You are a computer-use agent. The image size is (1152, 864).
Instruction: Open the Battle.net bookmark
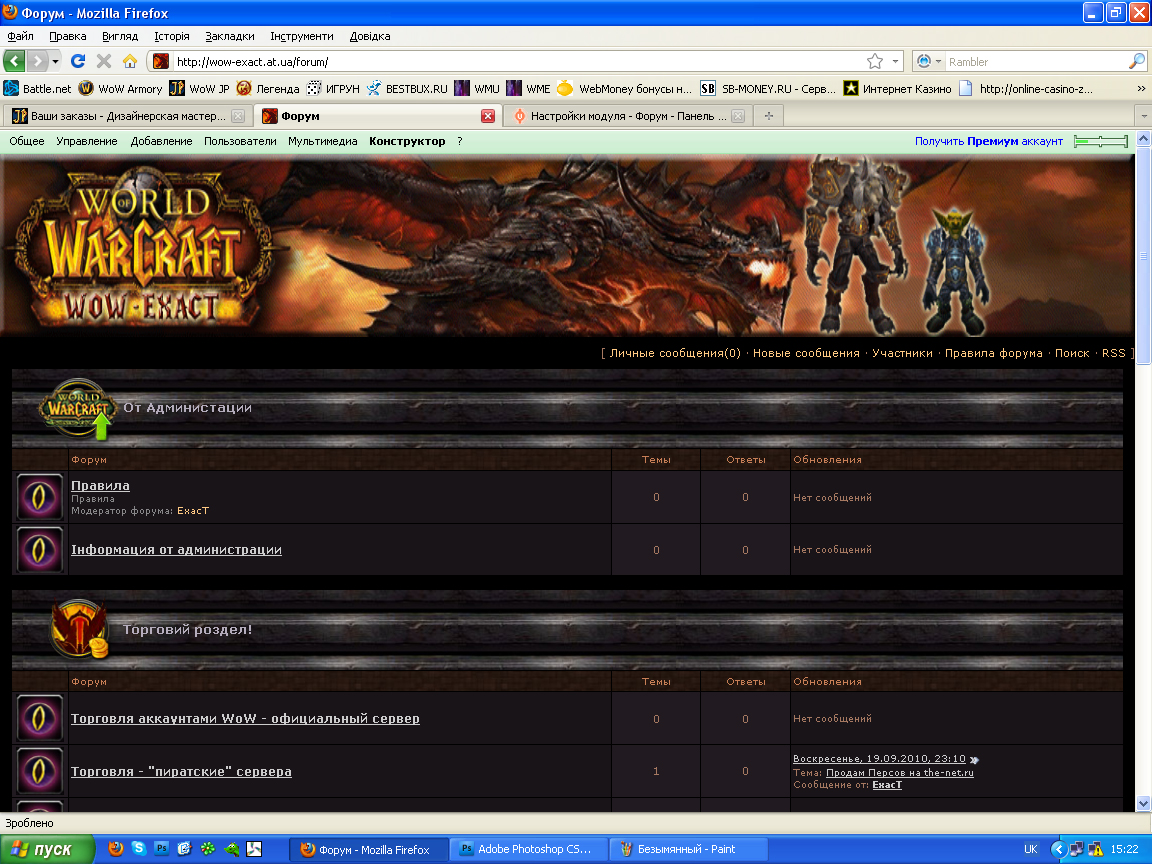tap(37, 89)
